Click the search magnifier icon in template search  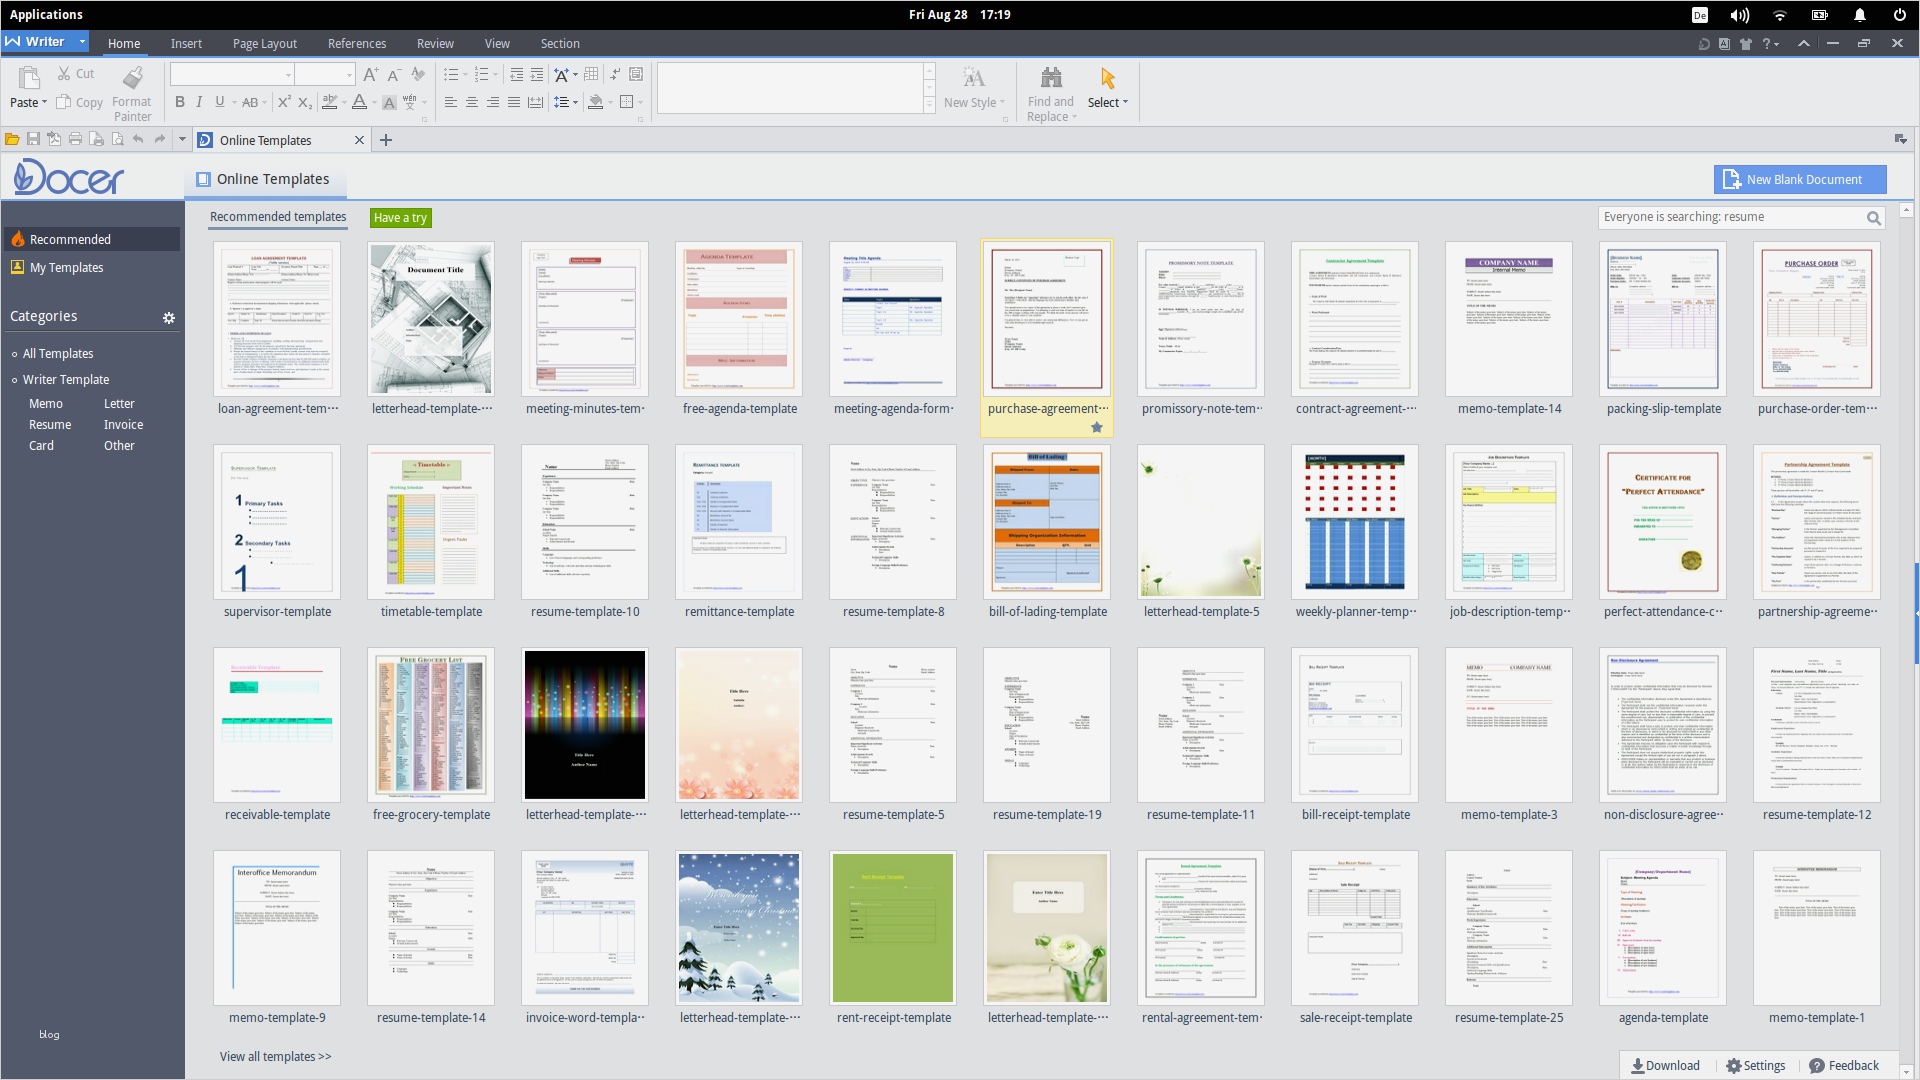tap(1873, 218)
